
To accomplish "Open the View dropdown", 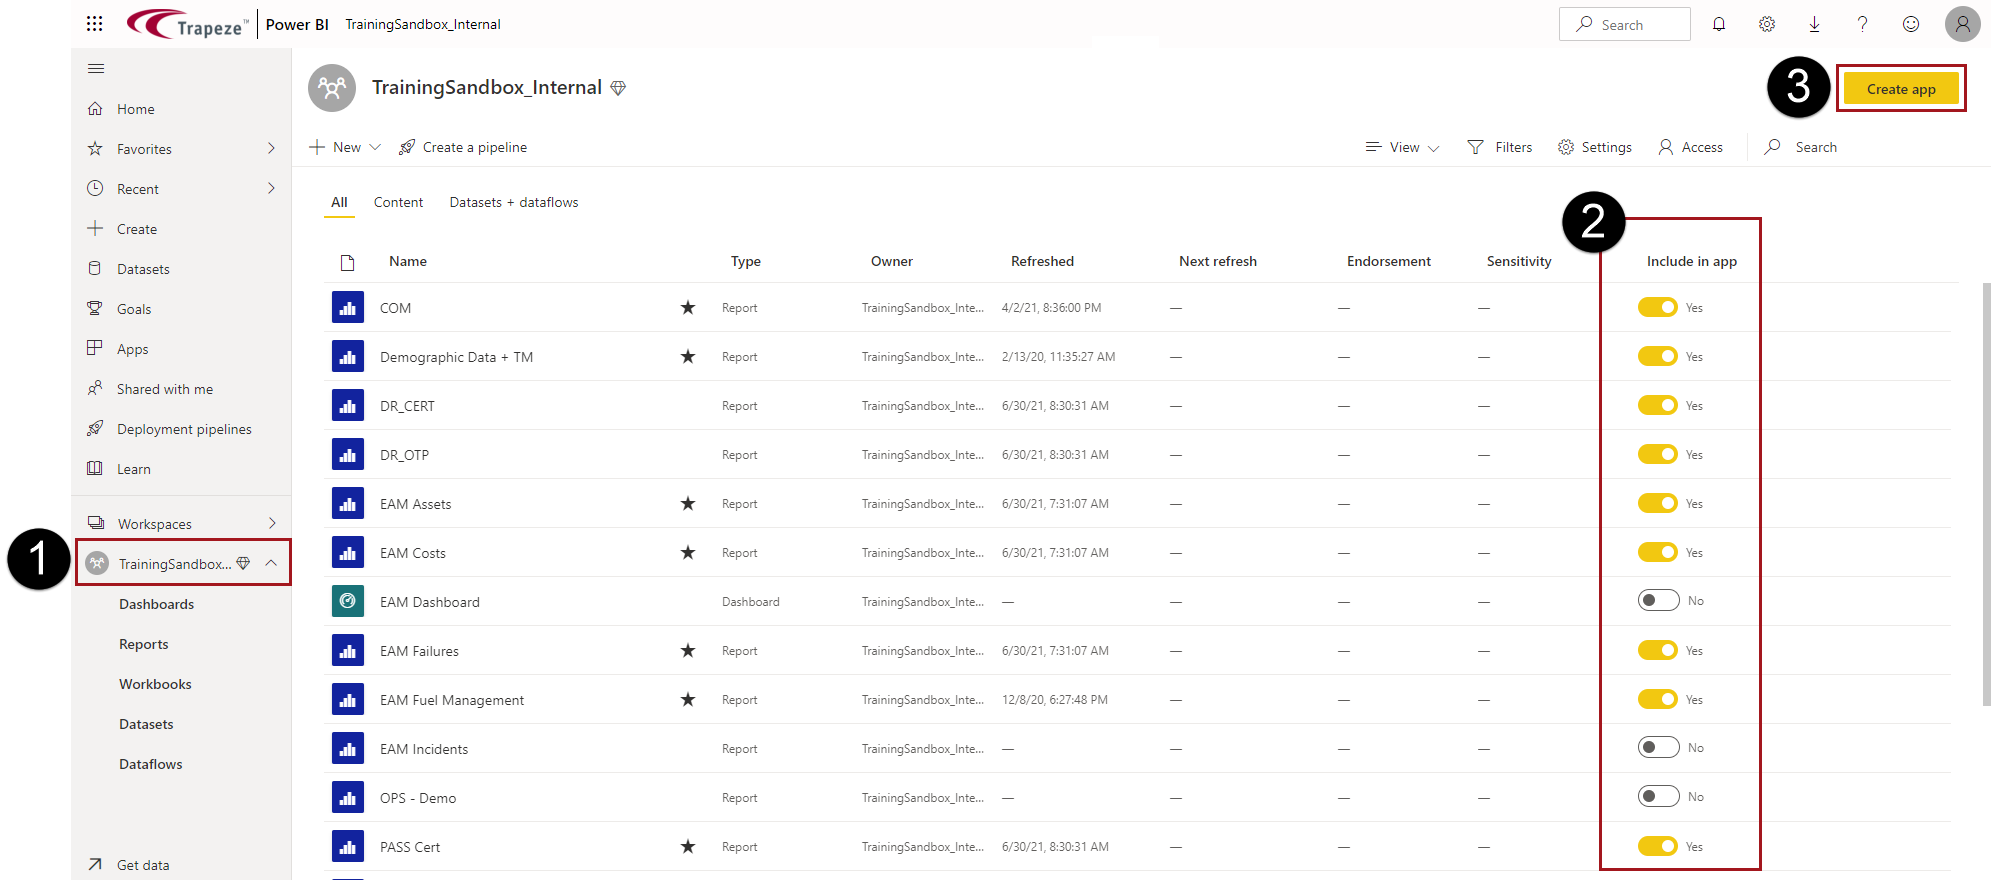I will pos(1402,147).
